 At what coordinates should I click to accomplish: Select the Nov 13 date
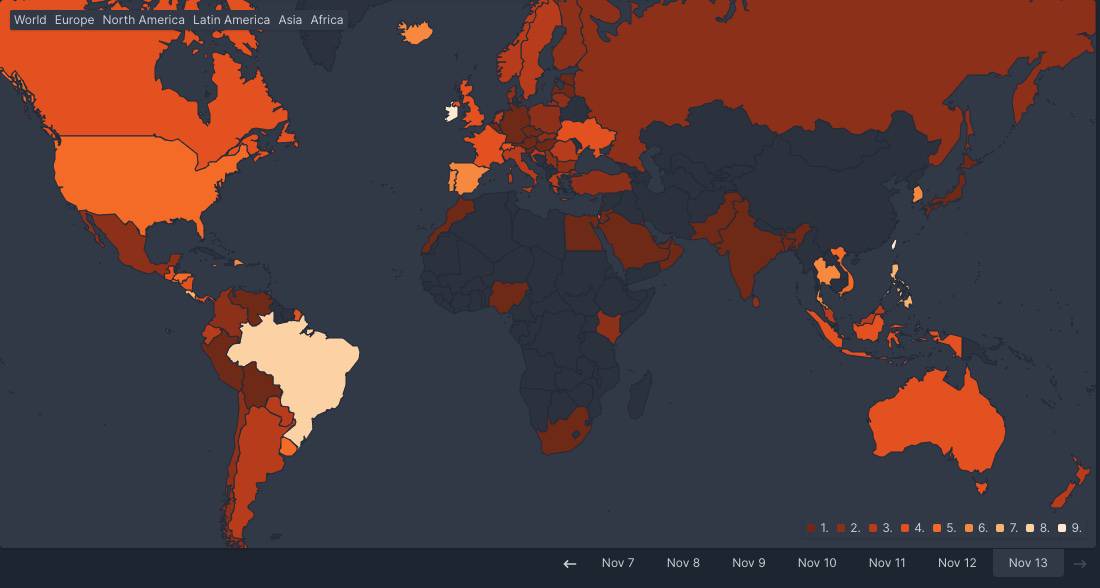[1027, 563]
